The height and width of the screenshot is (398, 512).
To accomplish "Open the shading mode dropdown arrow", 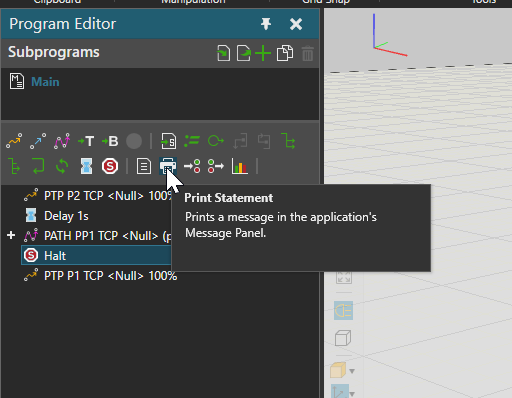I will pyautogui.click(x=352, y=371).
